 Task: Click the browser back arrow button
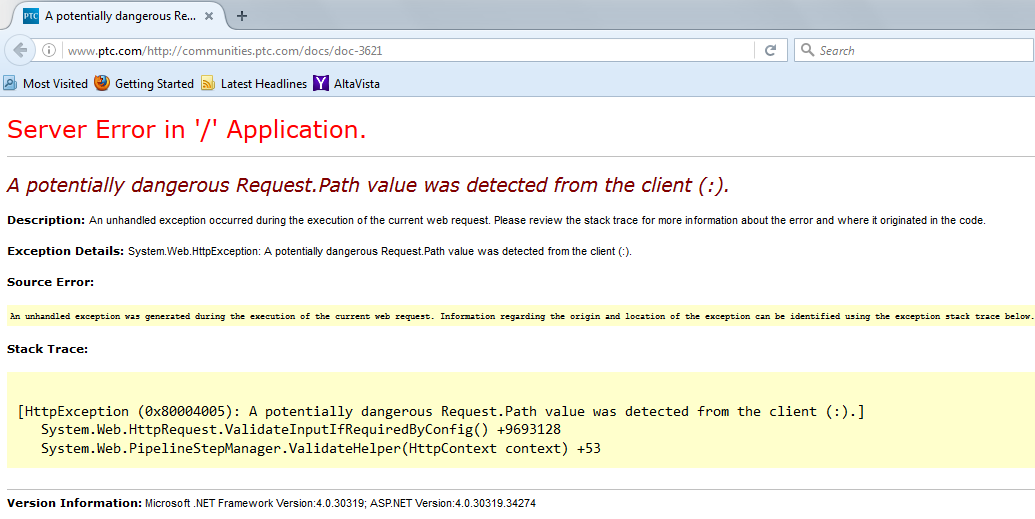20,50
